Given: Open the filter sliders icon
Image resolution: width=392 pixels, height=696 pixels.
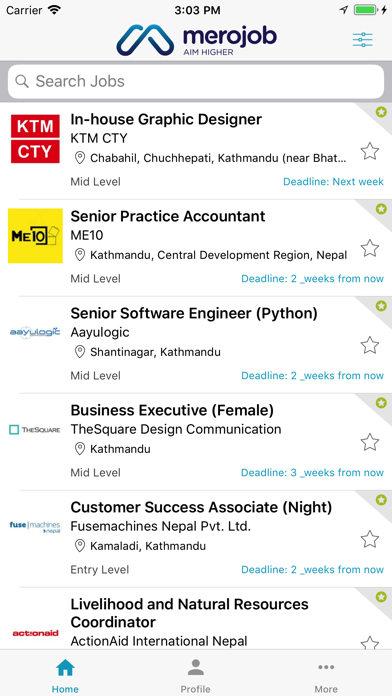Looking at the screenshot, I should [363, 40].
